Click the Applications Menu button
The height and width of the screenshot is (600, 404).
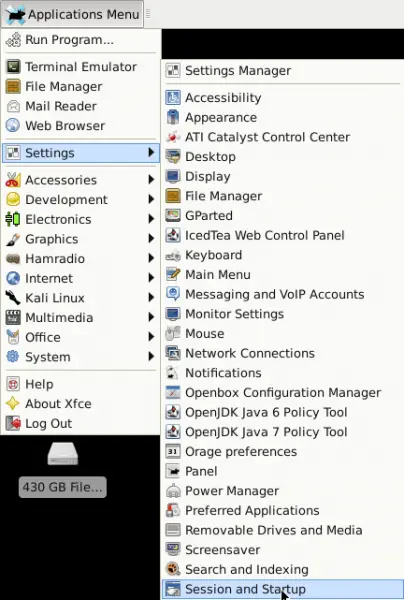tap(72, 14)
